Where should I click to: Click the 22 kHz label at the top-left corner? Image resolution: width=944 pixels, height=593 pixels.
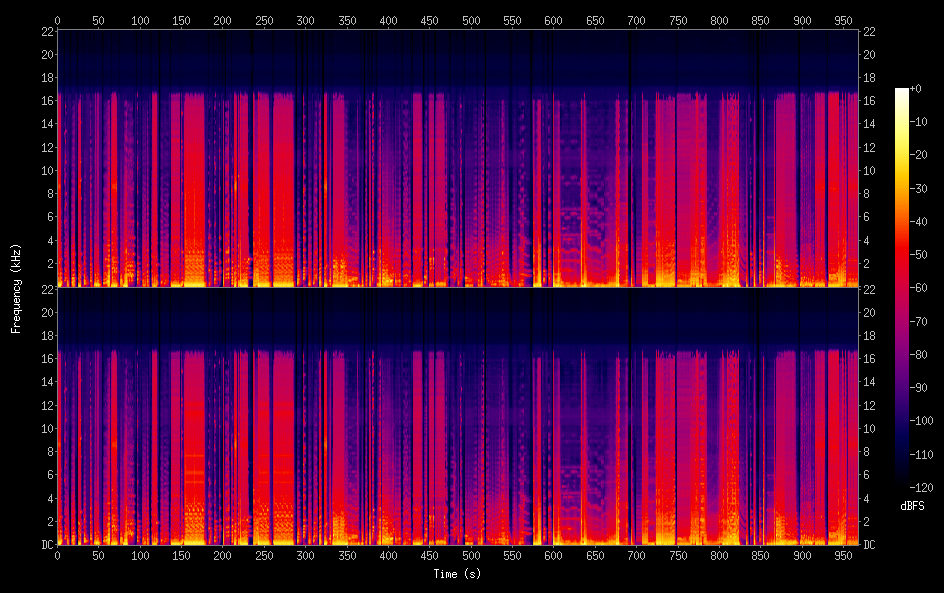(x=44, y=32)
